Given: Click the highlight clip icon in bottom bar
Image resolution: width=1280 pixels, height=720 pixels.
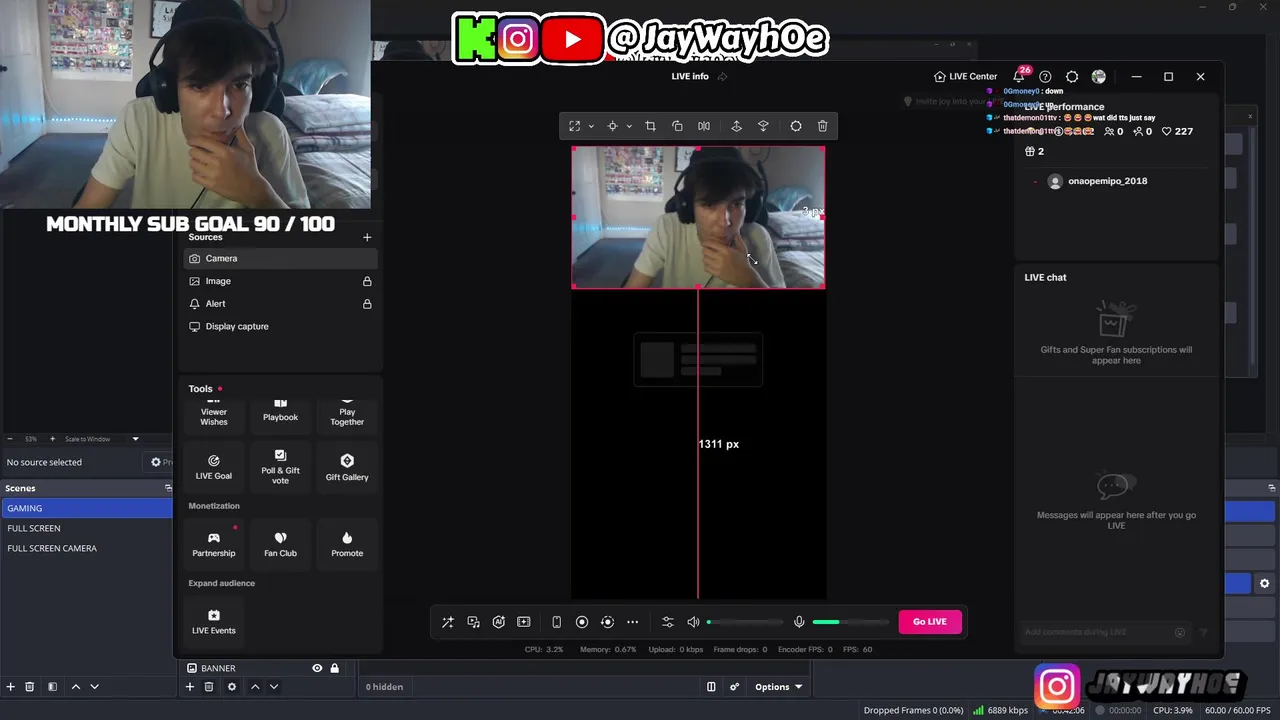Looking at the screenshot, I should (523, 622).
